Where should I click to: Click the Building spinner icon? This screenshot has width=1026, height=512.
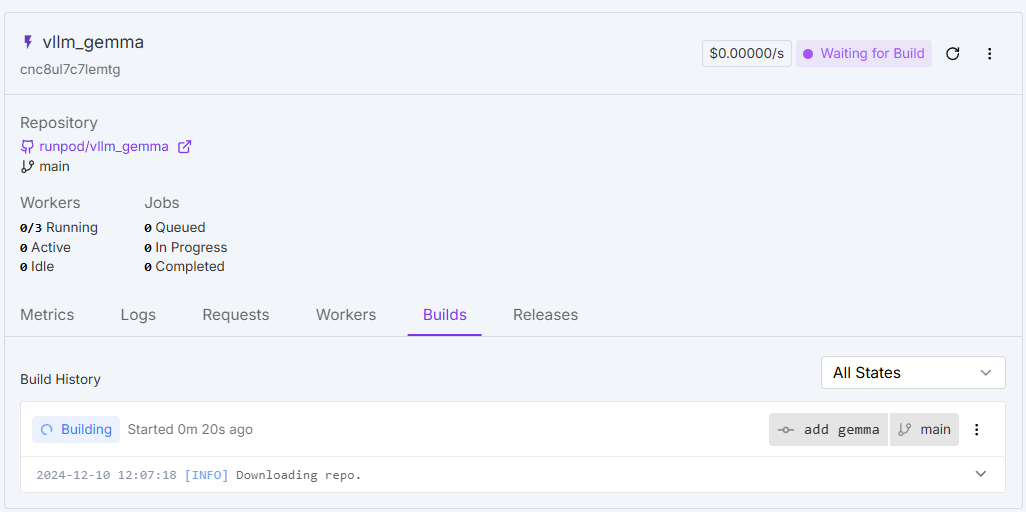tap(46, 430)
